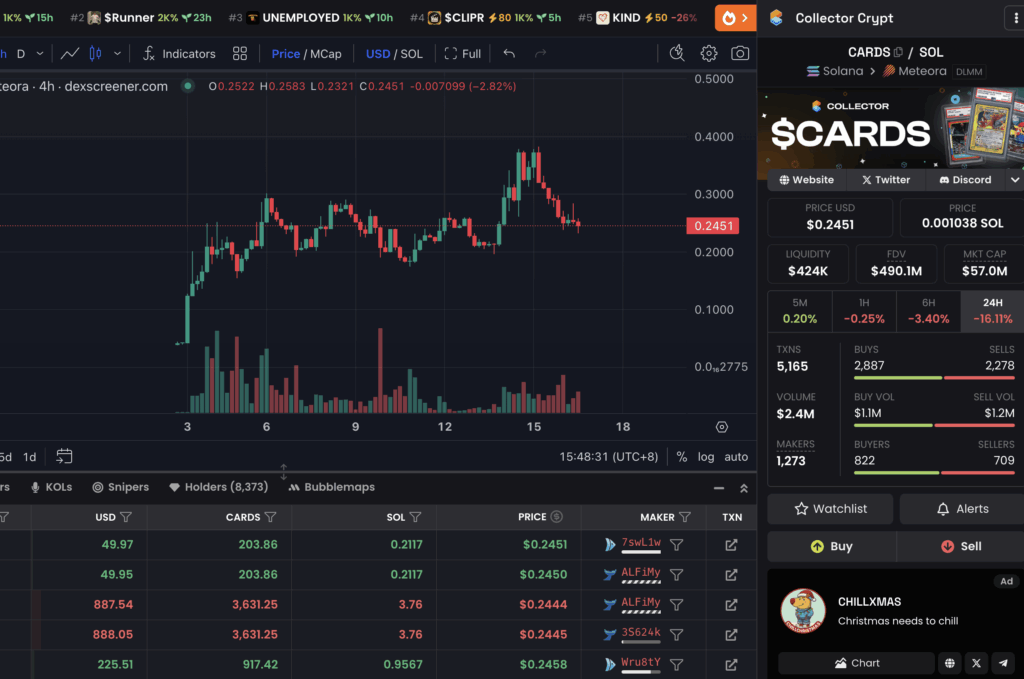Viewport: 1024px width, 679px height.
Task: Open chart settings gear icon
Action: 709,53
